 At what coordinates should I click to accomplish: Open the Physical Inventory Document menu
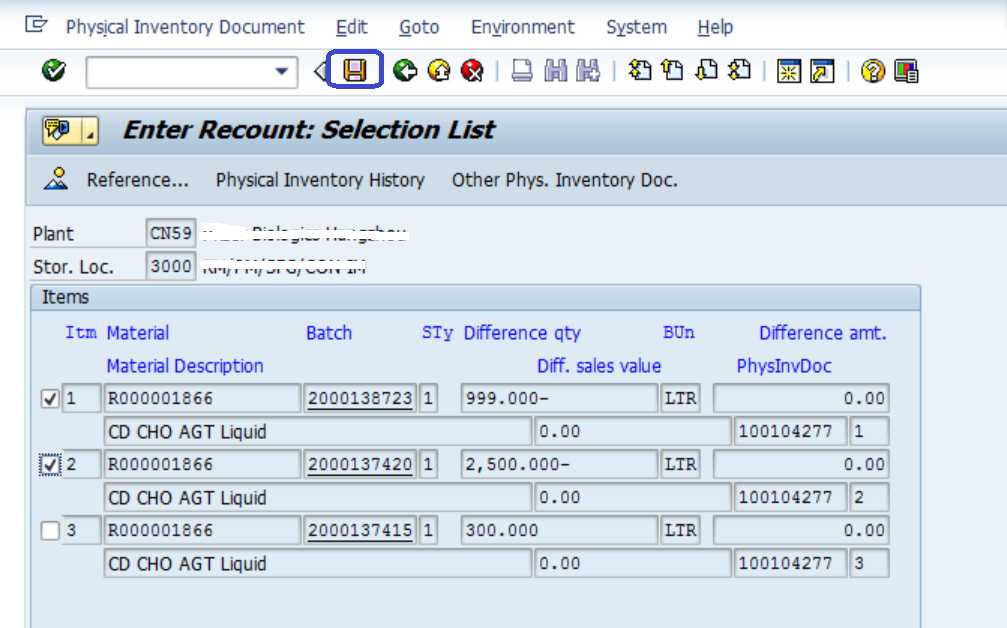pos(185,27)
